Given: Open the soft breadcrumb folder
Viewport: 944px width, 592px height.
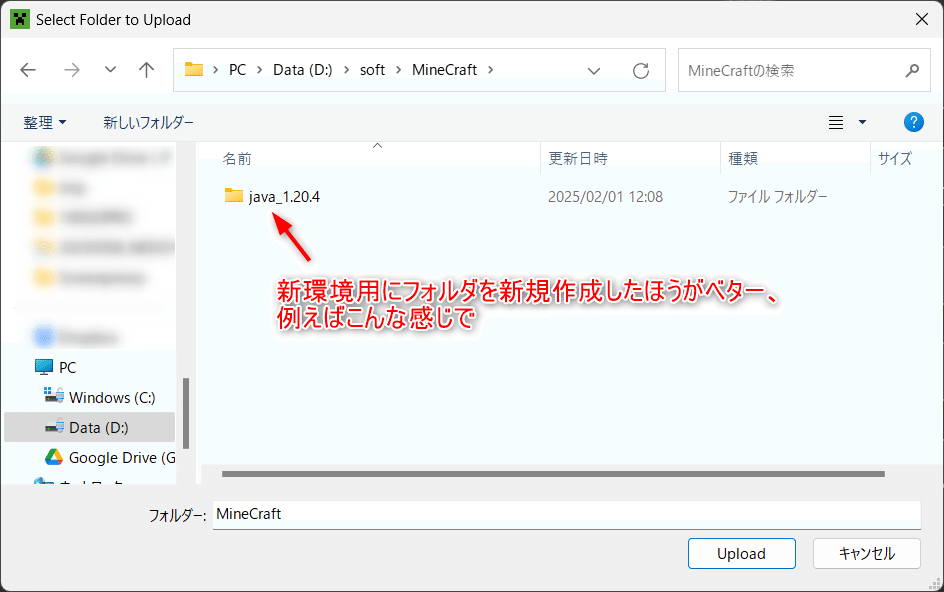Looking at the screenshot, I should pos(372,70).
